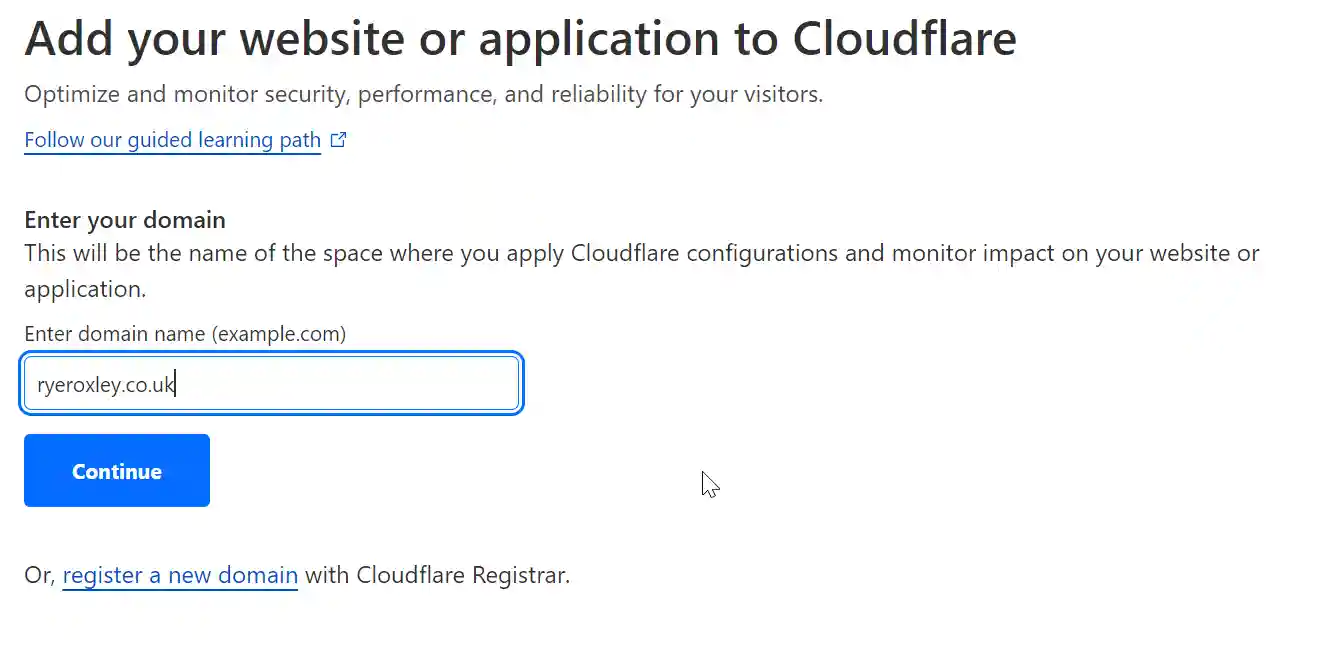This screenshot has width=1344, height=645.
Task: Open Cloudflare Registrar via register a new domain
Action: (180, 575)
